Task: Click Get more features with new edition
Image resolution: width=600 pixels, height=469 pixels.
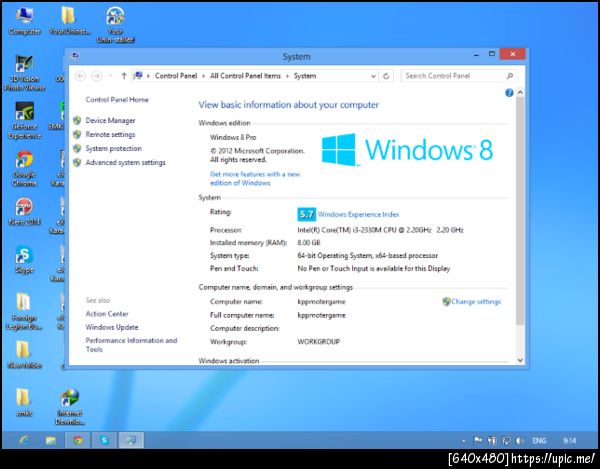Action: click(x=255, y=178)
